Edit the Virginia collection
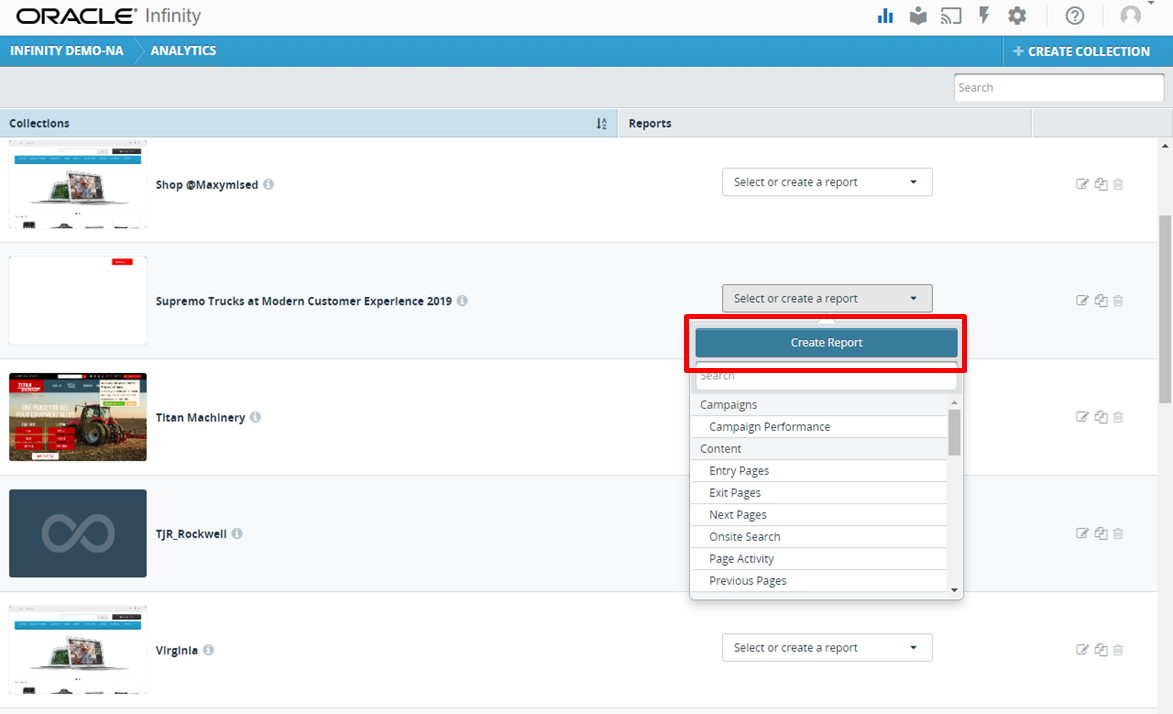 tap(1082, 650)
